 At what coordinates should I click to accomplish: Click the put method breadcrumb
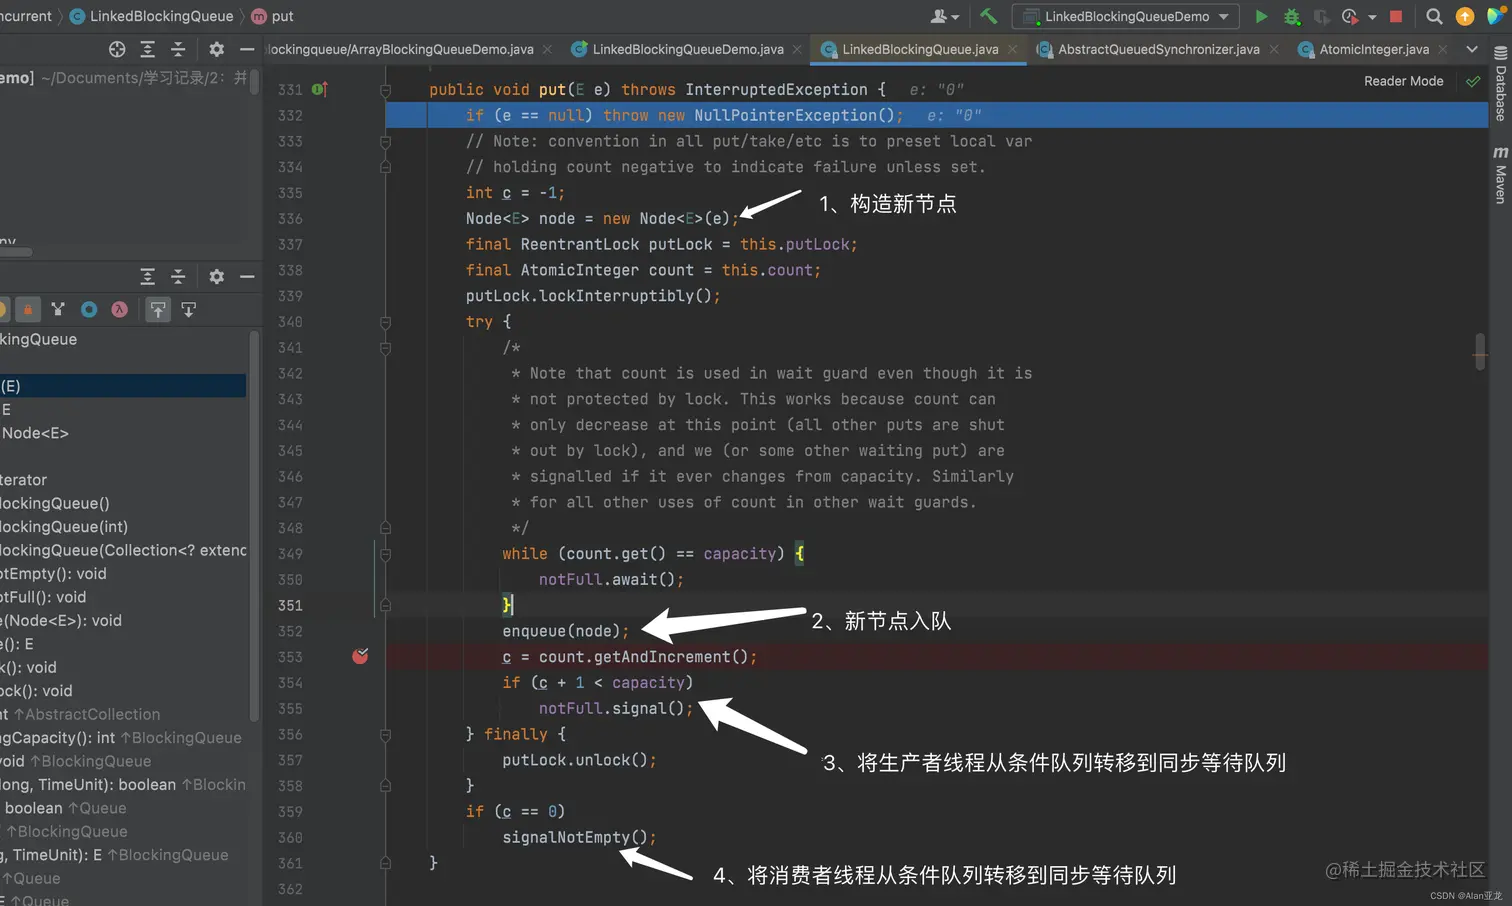pyautogui.click(x=272, y=16)
